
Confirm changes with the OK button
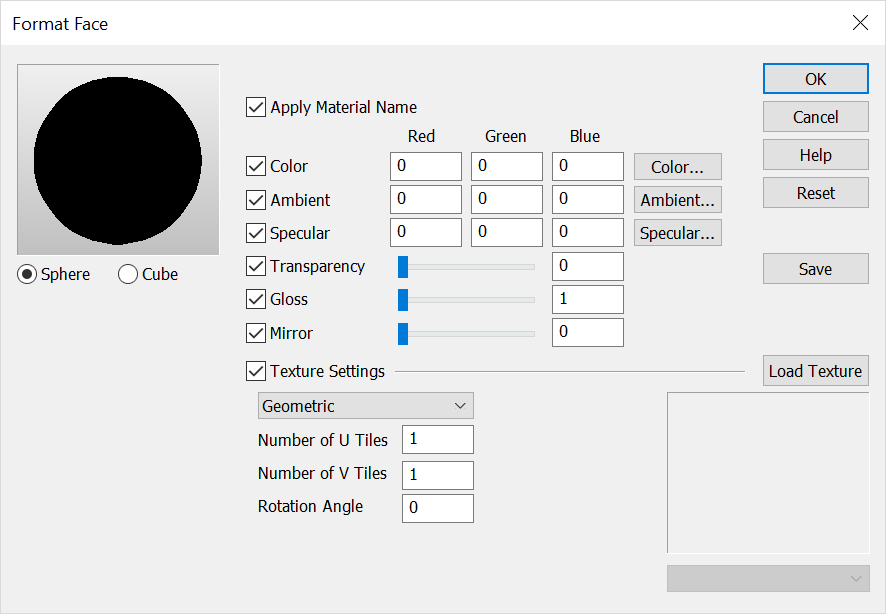pyautogui.click(x=815, y=78)
